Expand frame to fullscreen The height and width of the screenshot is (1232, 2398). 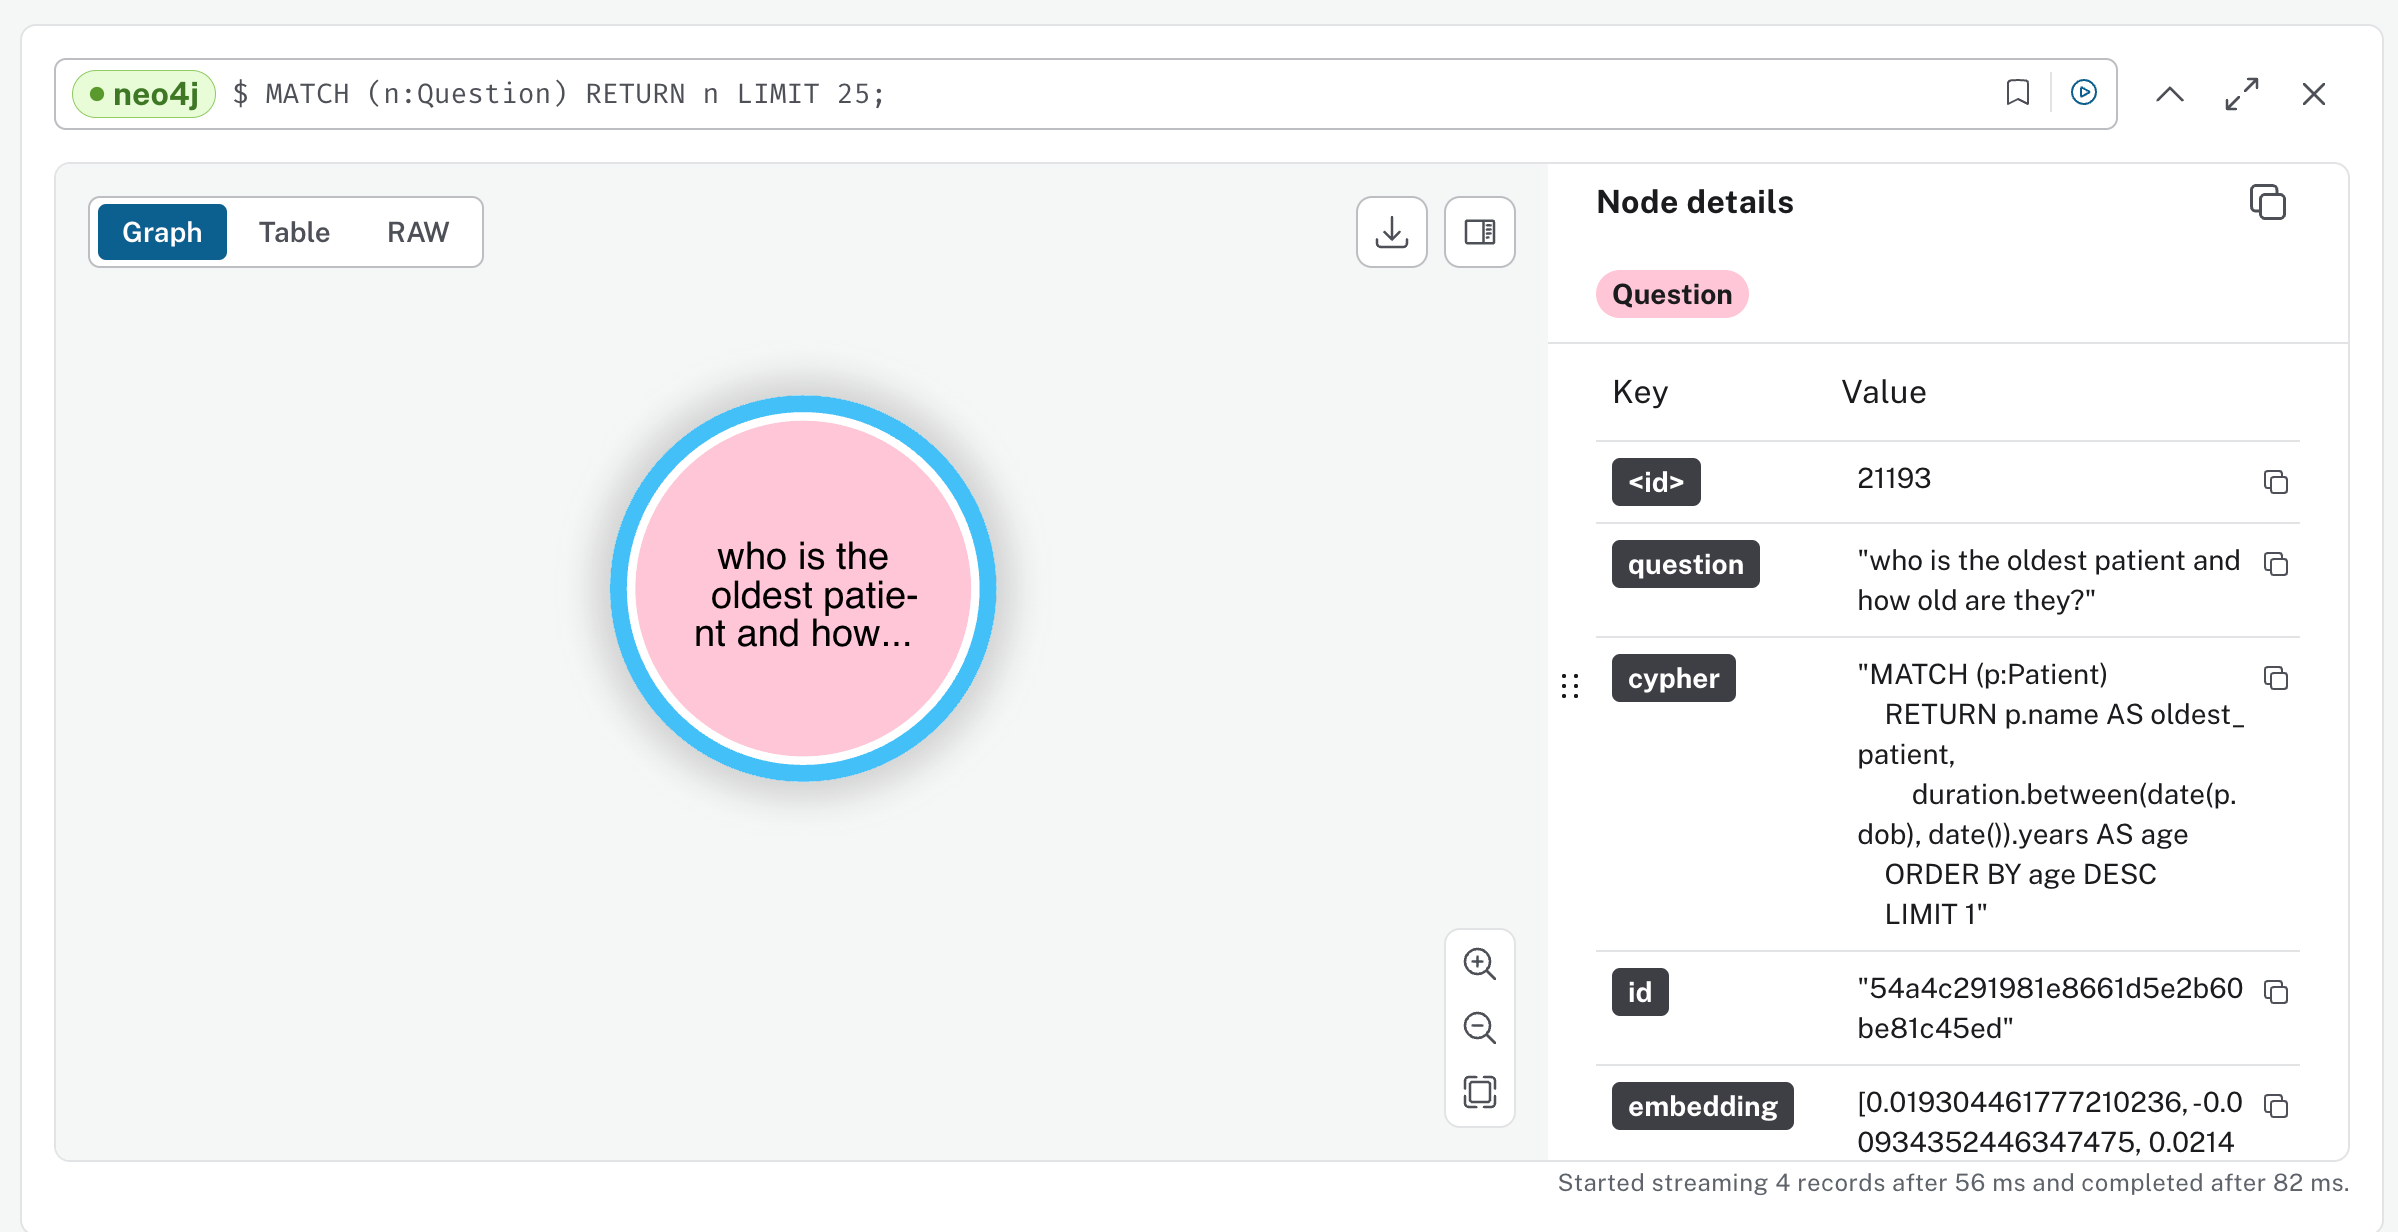[x=2241, y=94]
